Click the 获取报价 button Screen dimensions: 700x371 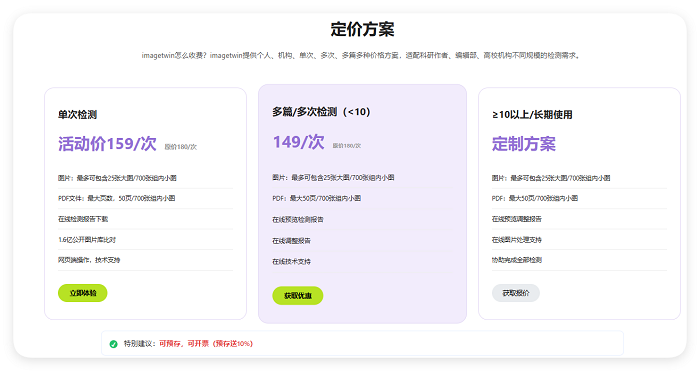pos(516,293)
